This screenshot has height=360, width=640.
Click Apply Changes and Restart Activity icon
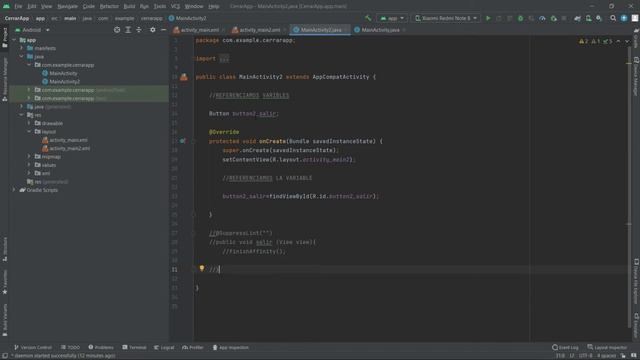499,18
